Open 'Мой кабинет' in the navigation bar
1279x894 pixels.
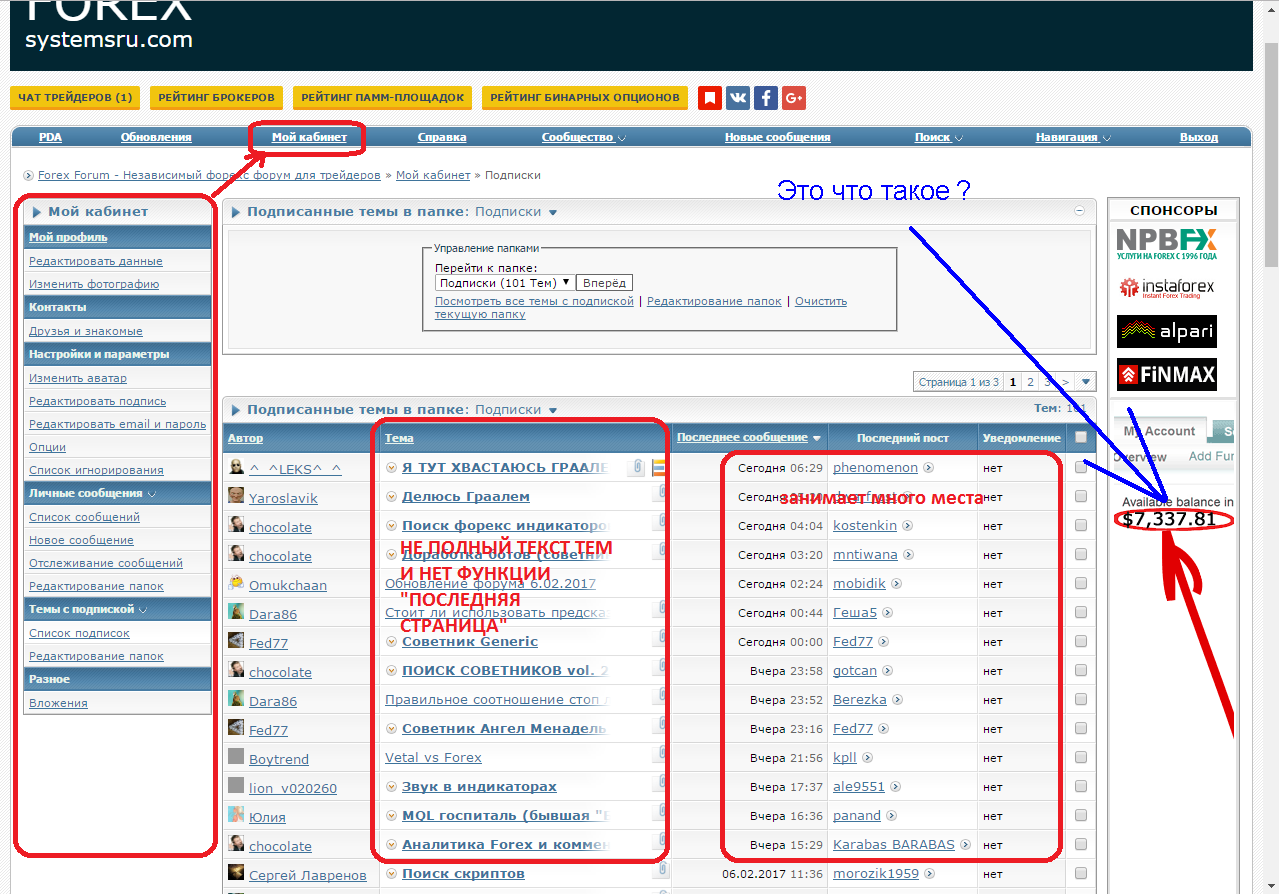coord(309,137)
